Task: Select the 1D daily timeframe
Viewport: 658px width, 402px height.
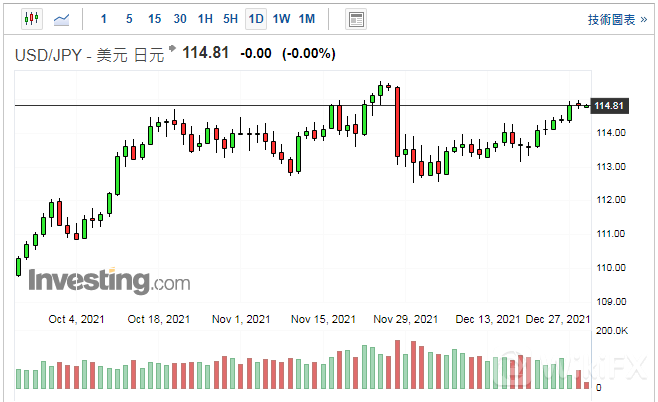Action: 256,19
